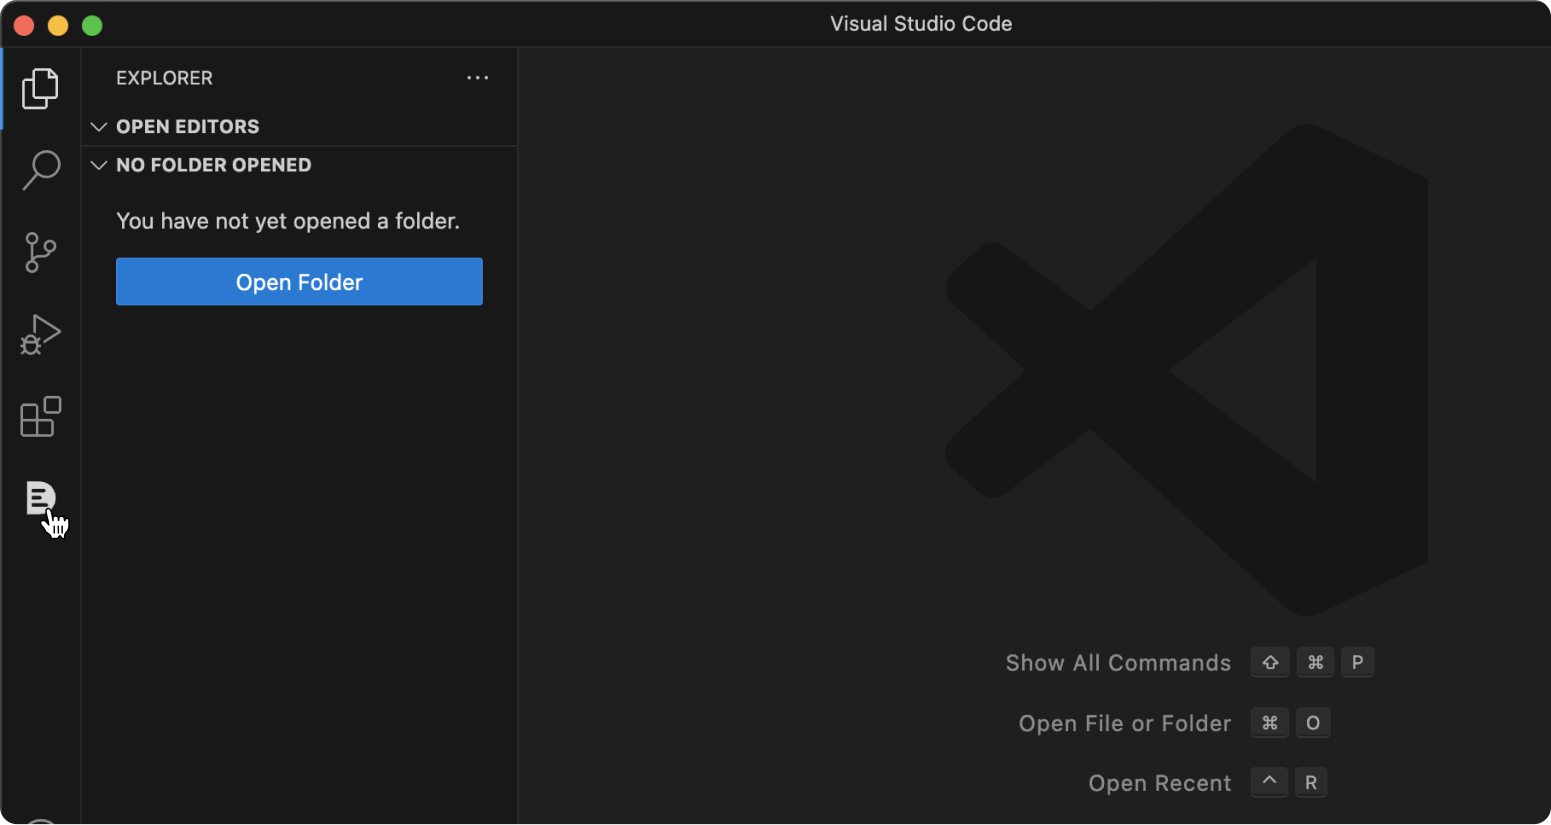
Task: Click the P keycap for Show All Commands
Action: click(1357, 662)
